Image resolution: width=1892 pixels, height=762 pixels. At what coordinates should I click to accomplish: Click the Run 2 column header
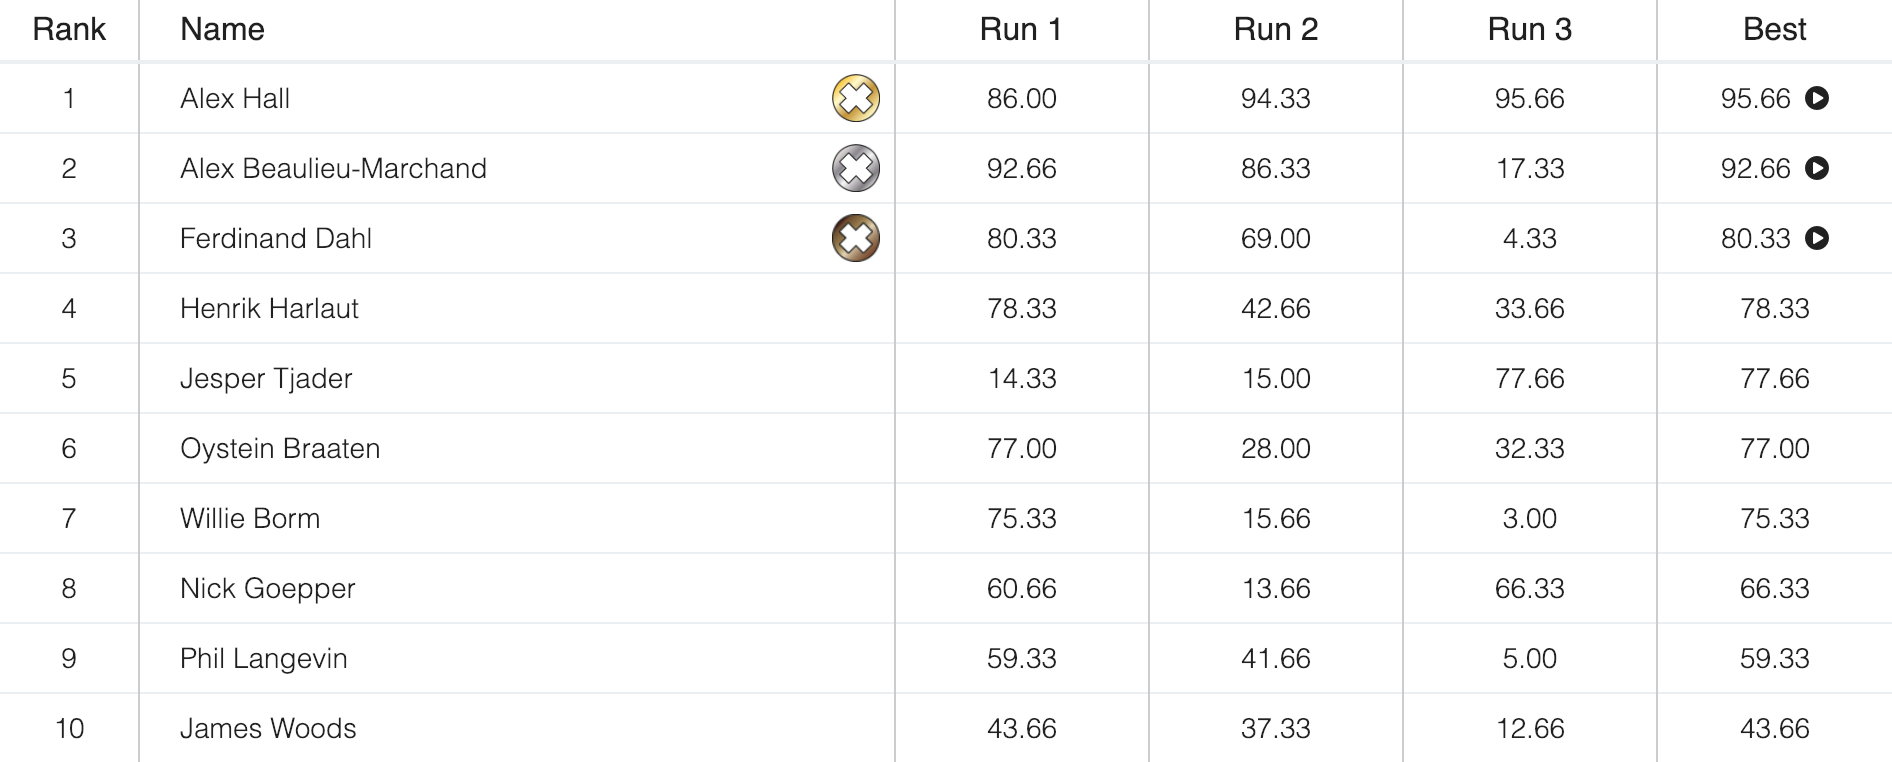(x=1274, y=29)
